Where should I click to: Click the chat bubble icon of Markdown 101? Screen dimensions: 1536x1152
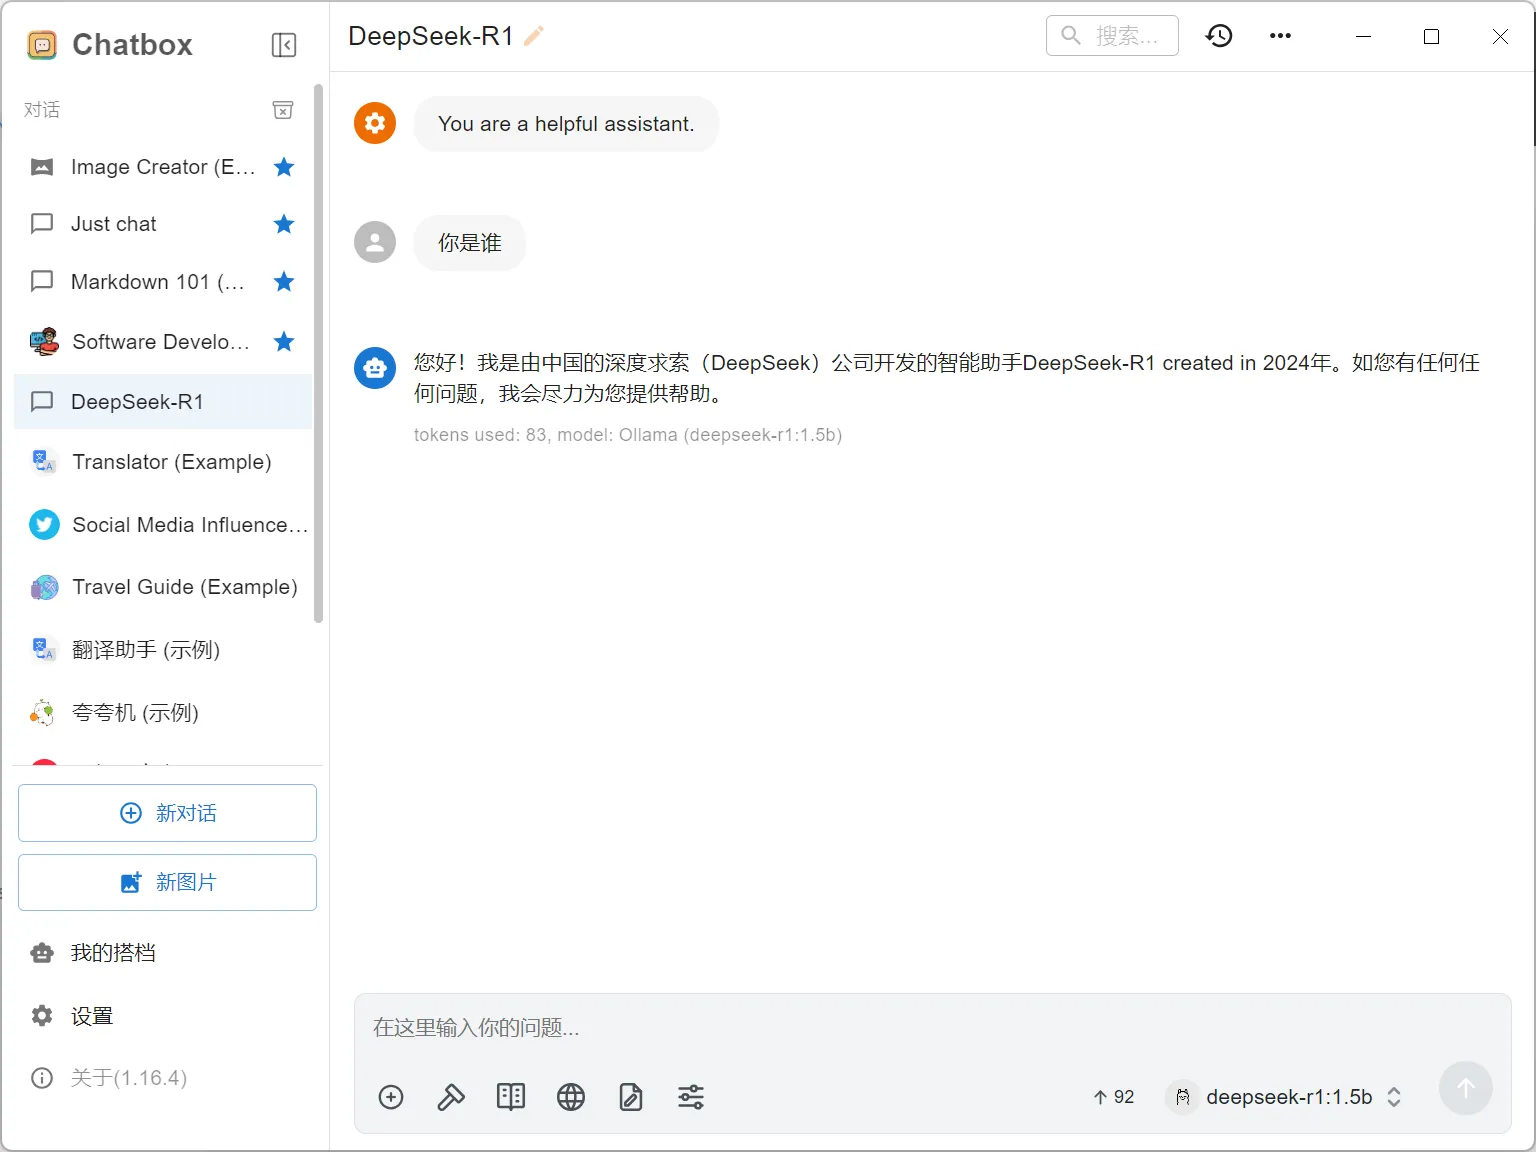pyautogui.click(x=42, y=282)
